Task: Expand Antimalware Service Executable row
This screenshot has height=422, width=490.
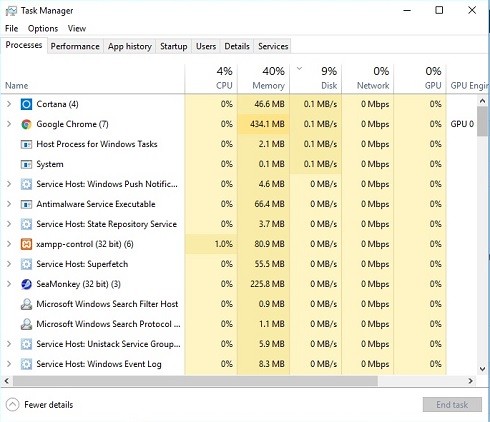Action: coord(9,204)
